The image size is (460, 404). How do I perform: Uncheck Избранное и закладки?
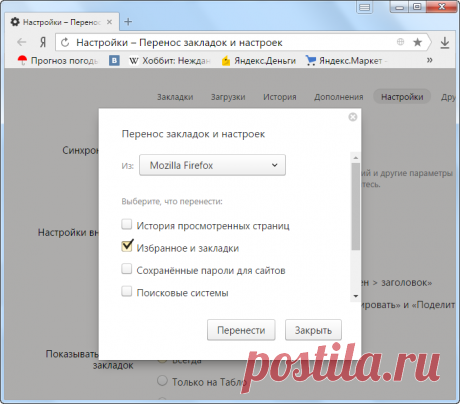point(127,246)
